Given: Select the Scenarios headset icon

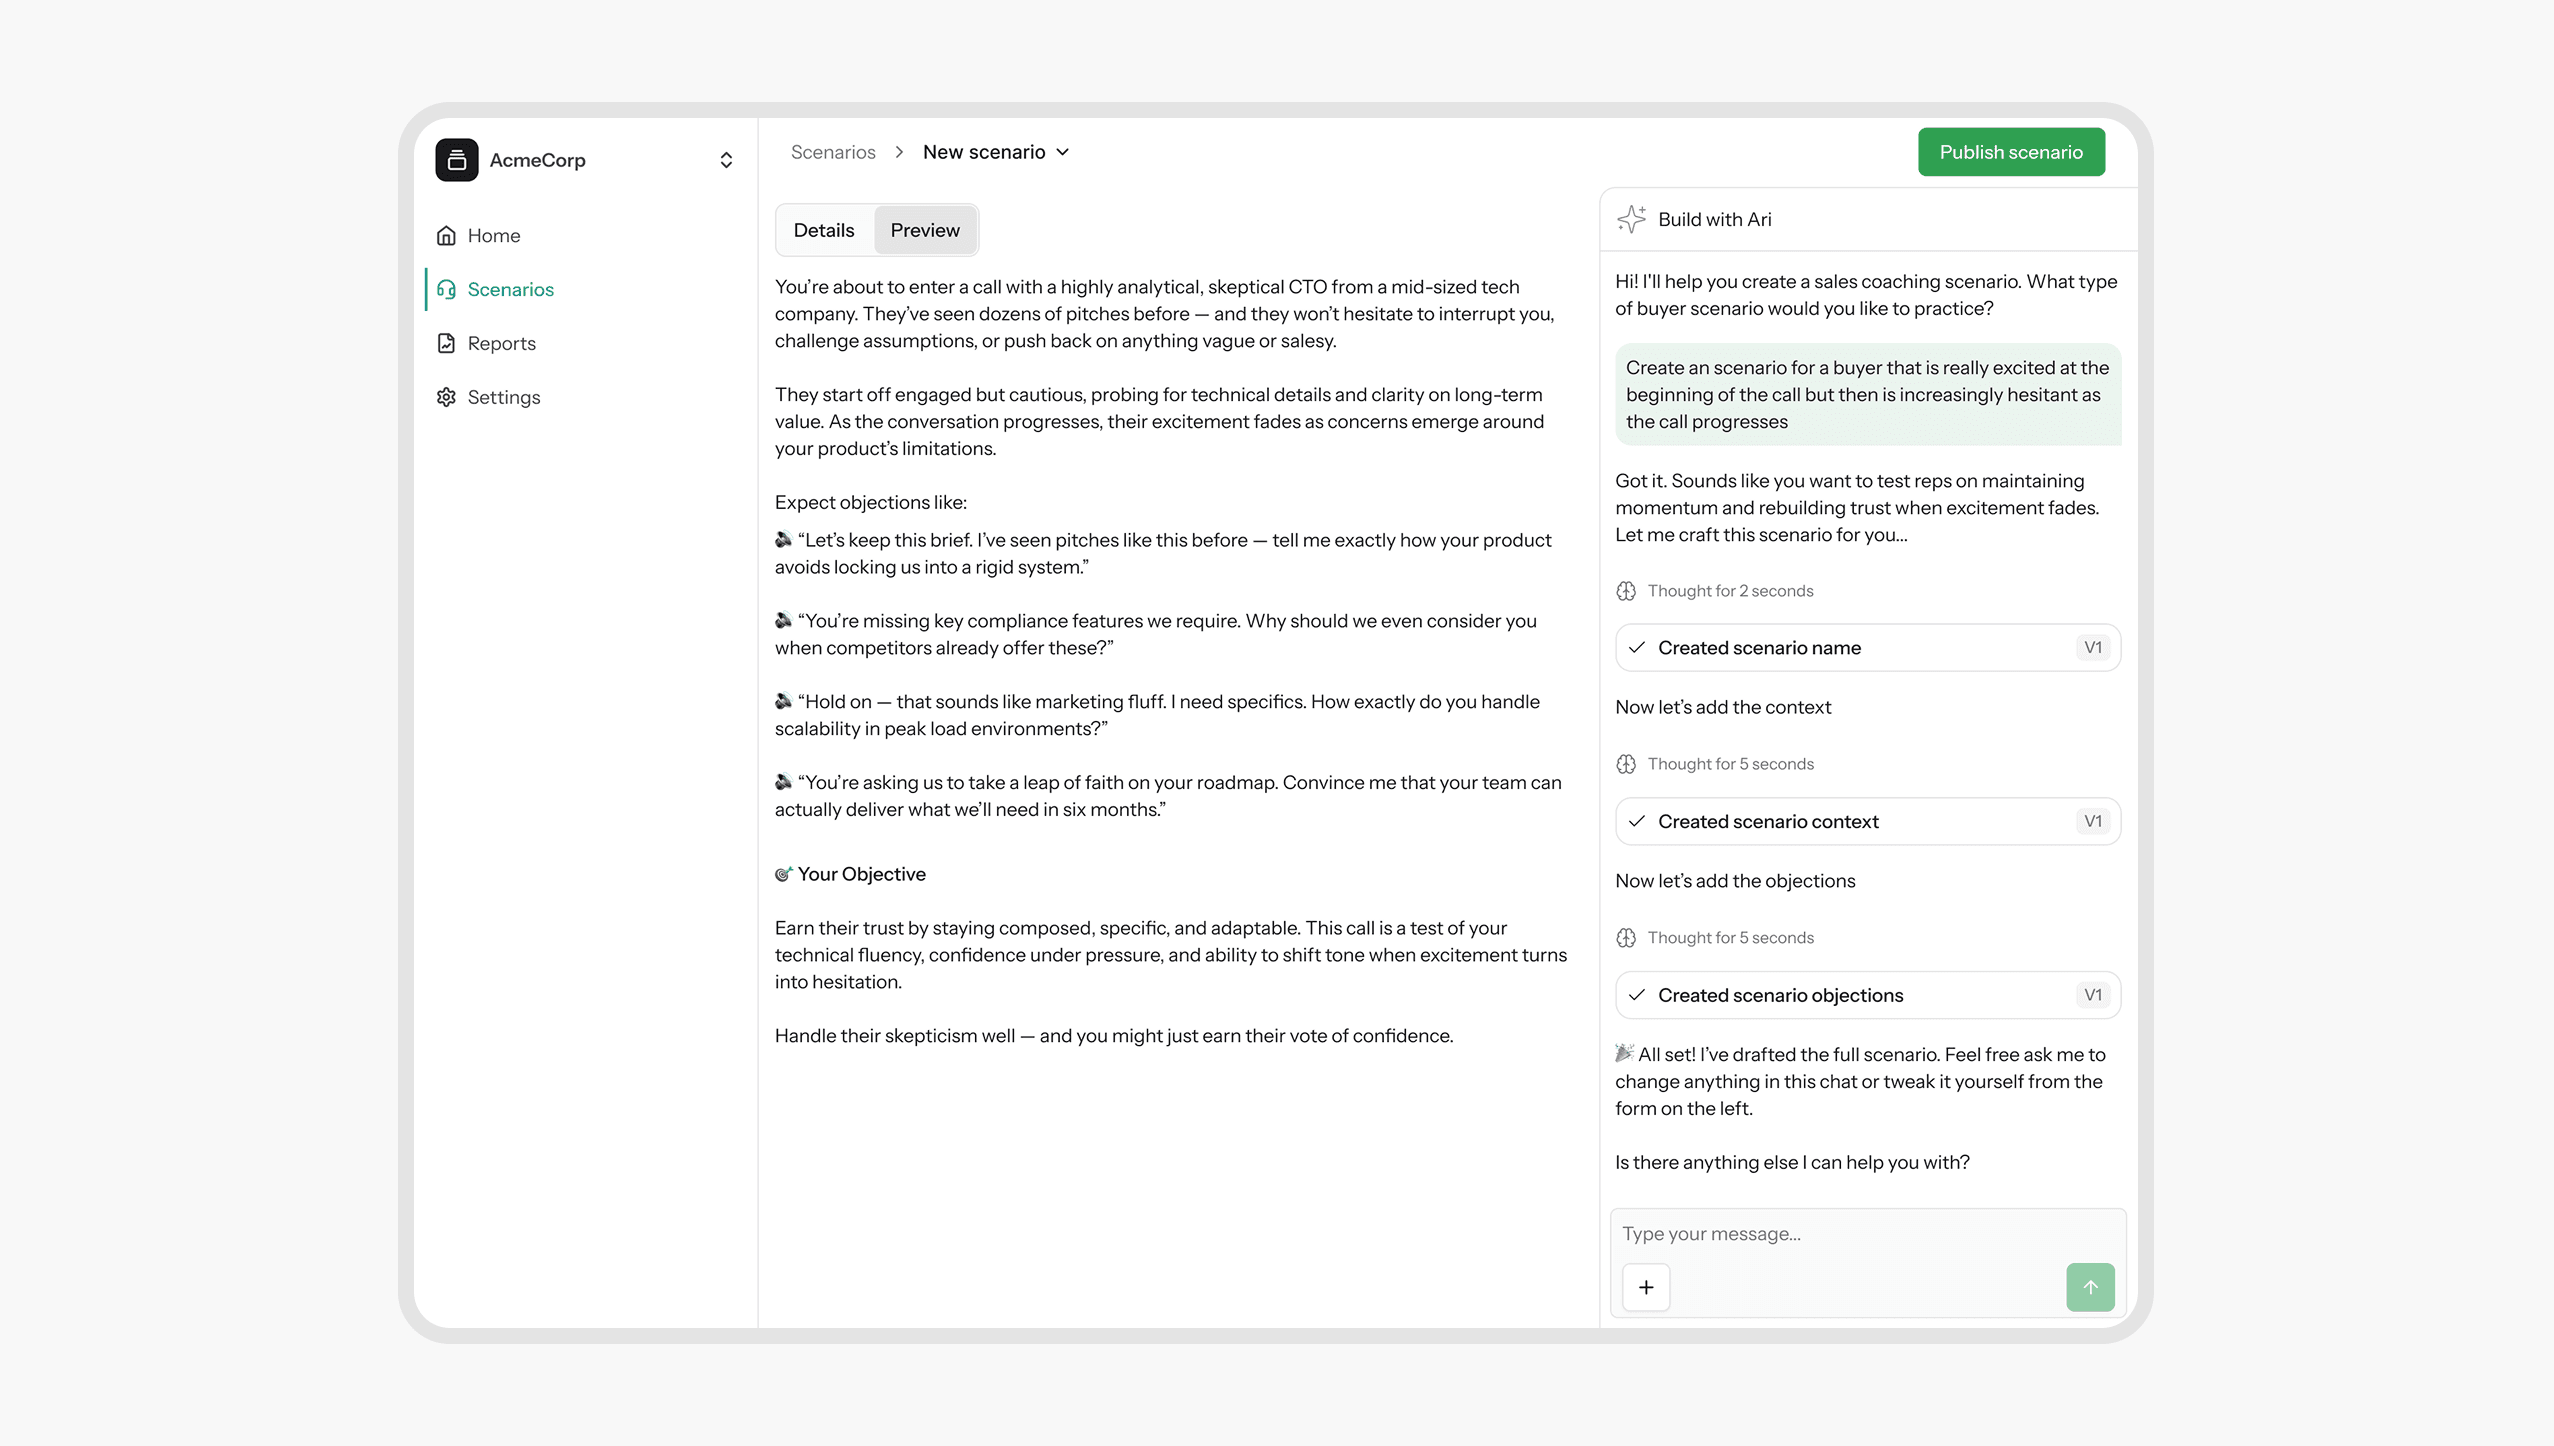Looking at the screenshot, I should coord(446,289).
